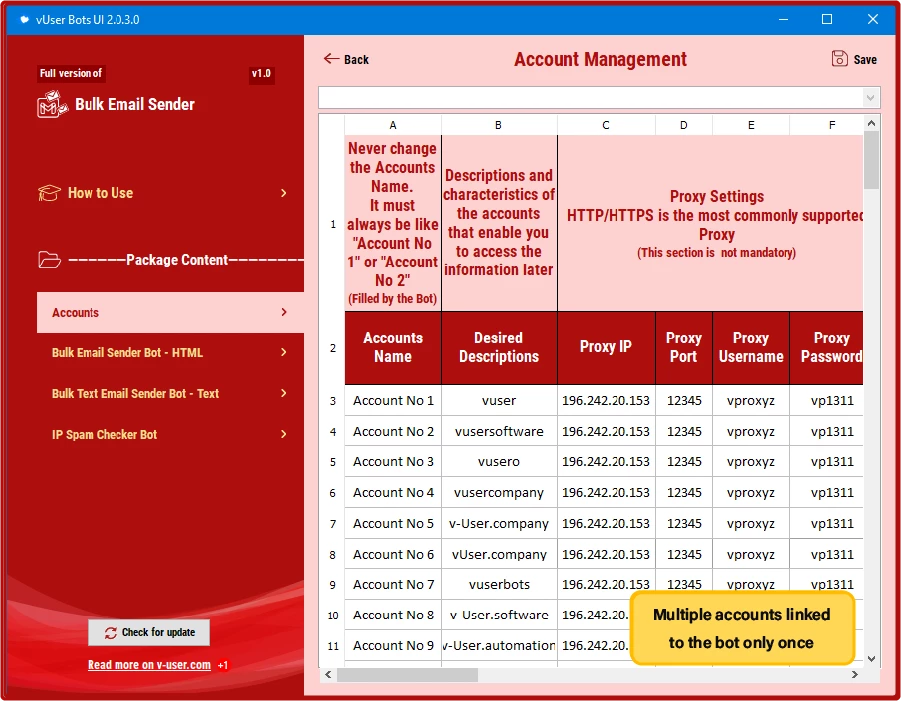Click the scroll down arrow of spreadsheet
Image resolution: width=901 pixels, height=701 pixels.
(x=871, y=659)
